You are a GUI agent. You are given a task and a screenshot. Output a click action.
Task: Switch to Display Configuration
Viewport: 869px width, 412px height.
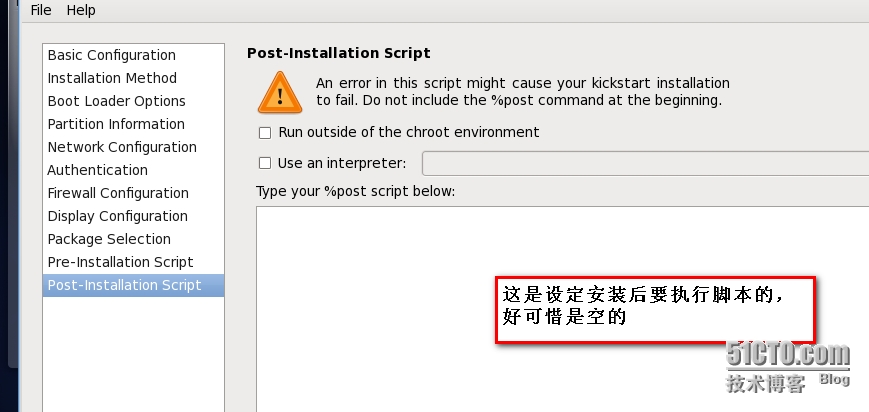[117, 216]
